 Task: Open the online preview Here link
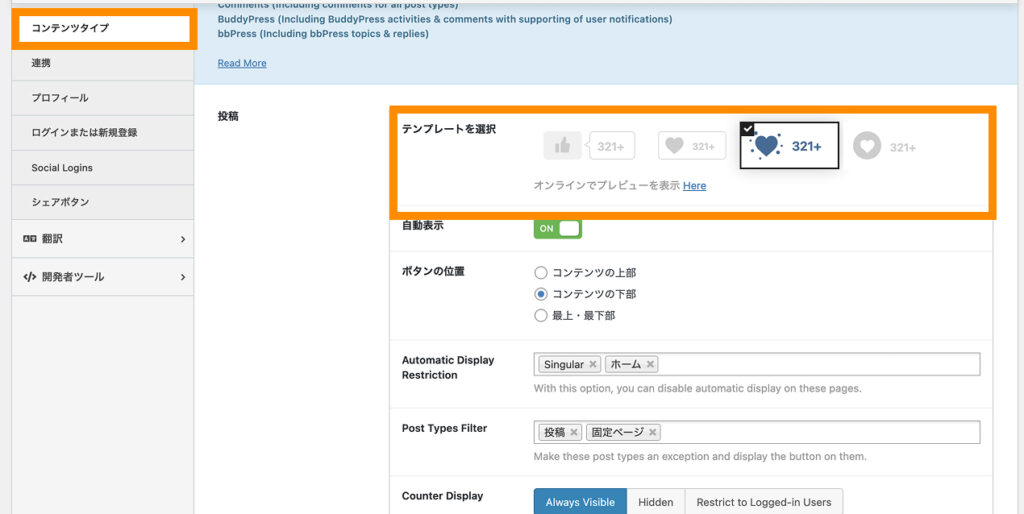pyautogui.click(x=694, y=186)
